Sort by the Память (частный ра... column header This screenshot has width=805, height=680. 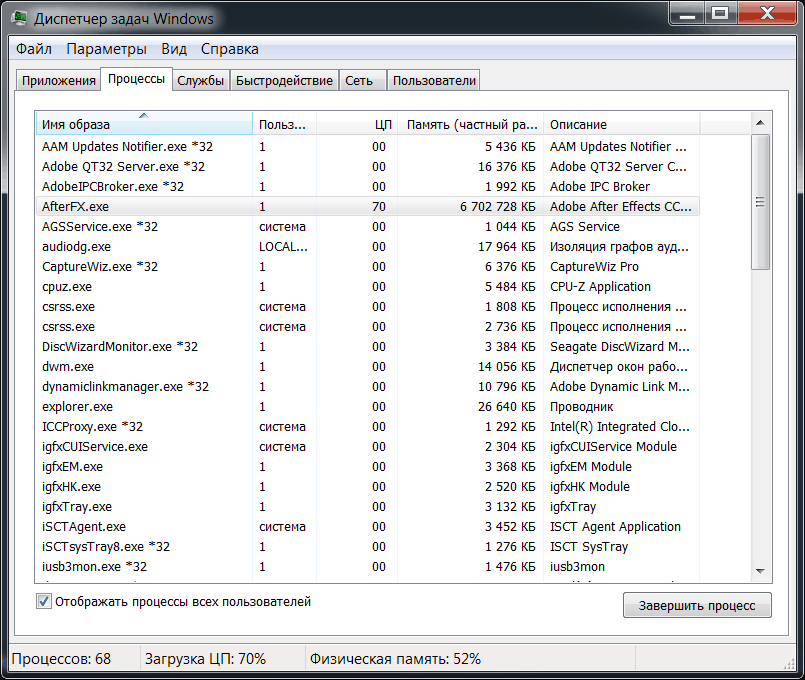[x=470, y=124]
